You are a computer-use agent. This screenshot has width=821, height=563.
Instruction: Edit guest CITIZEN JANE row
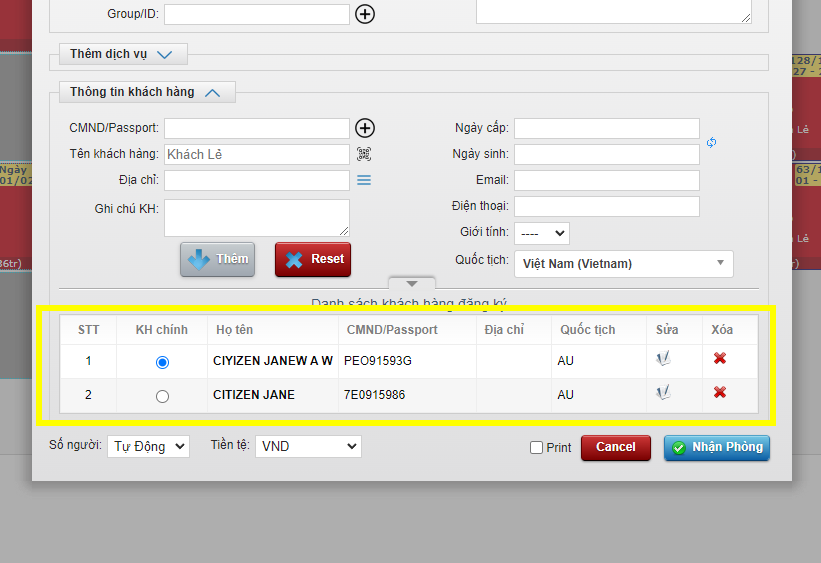(x=662, y=393)
